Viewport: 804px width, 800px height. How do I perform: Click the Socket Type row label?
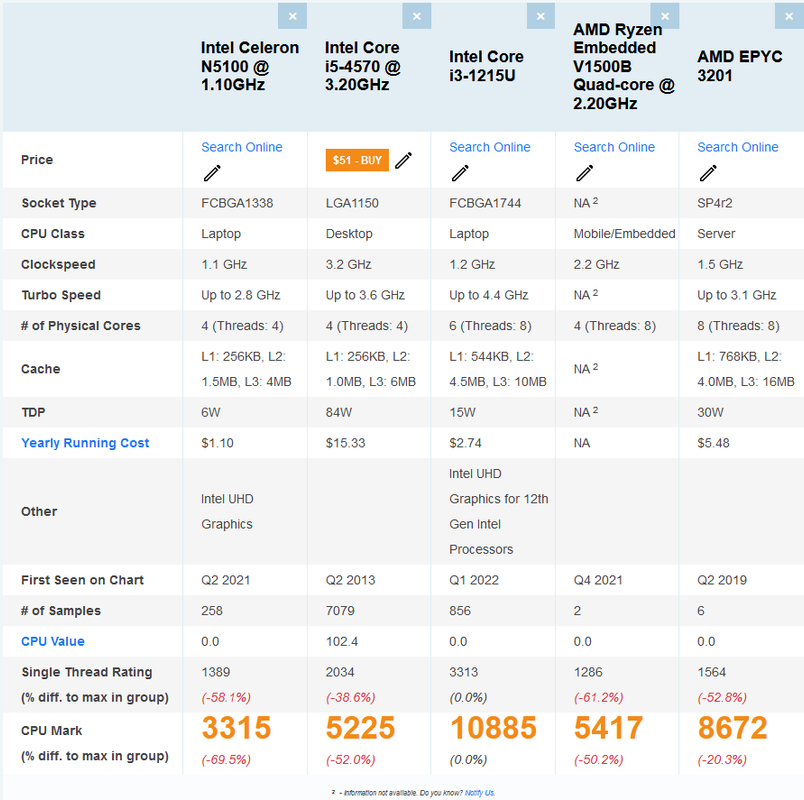(58, 203)
